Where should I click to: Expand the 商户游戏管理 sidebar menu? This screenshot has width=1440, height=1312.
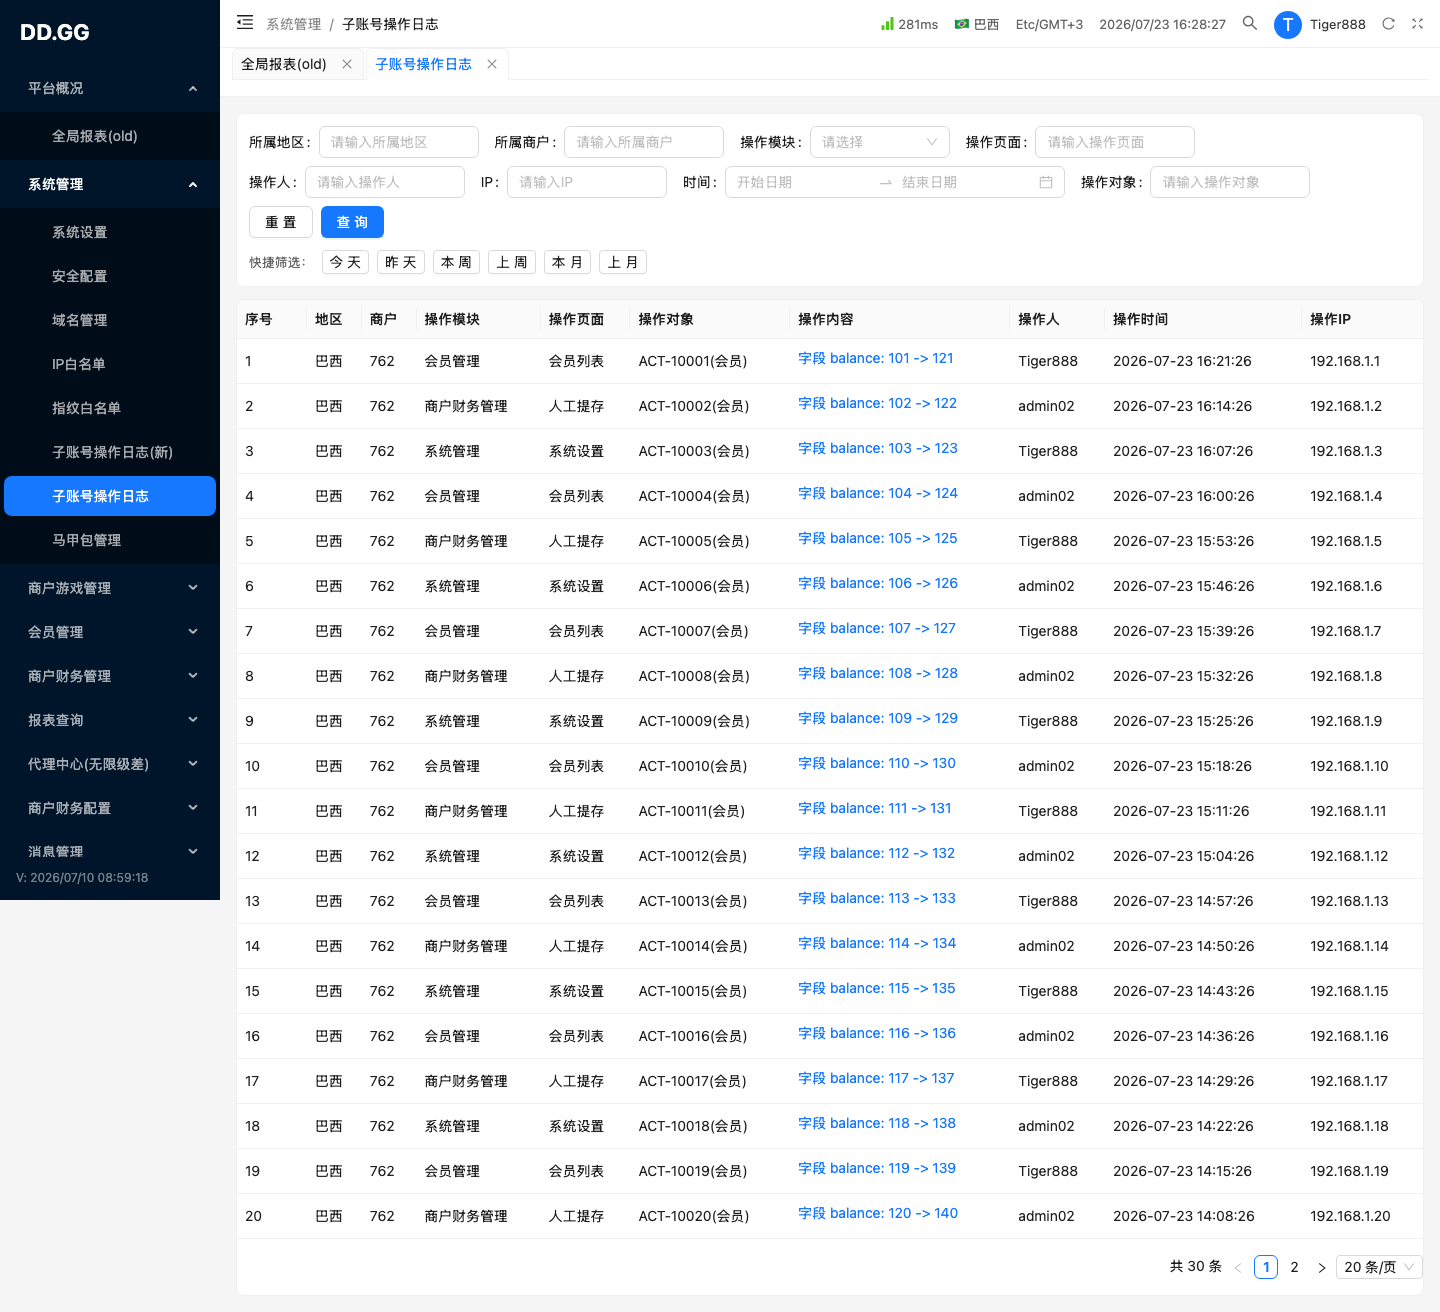(110, 588)
